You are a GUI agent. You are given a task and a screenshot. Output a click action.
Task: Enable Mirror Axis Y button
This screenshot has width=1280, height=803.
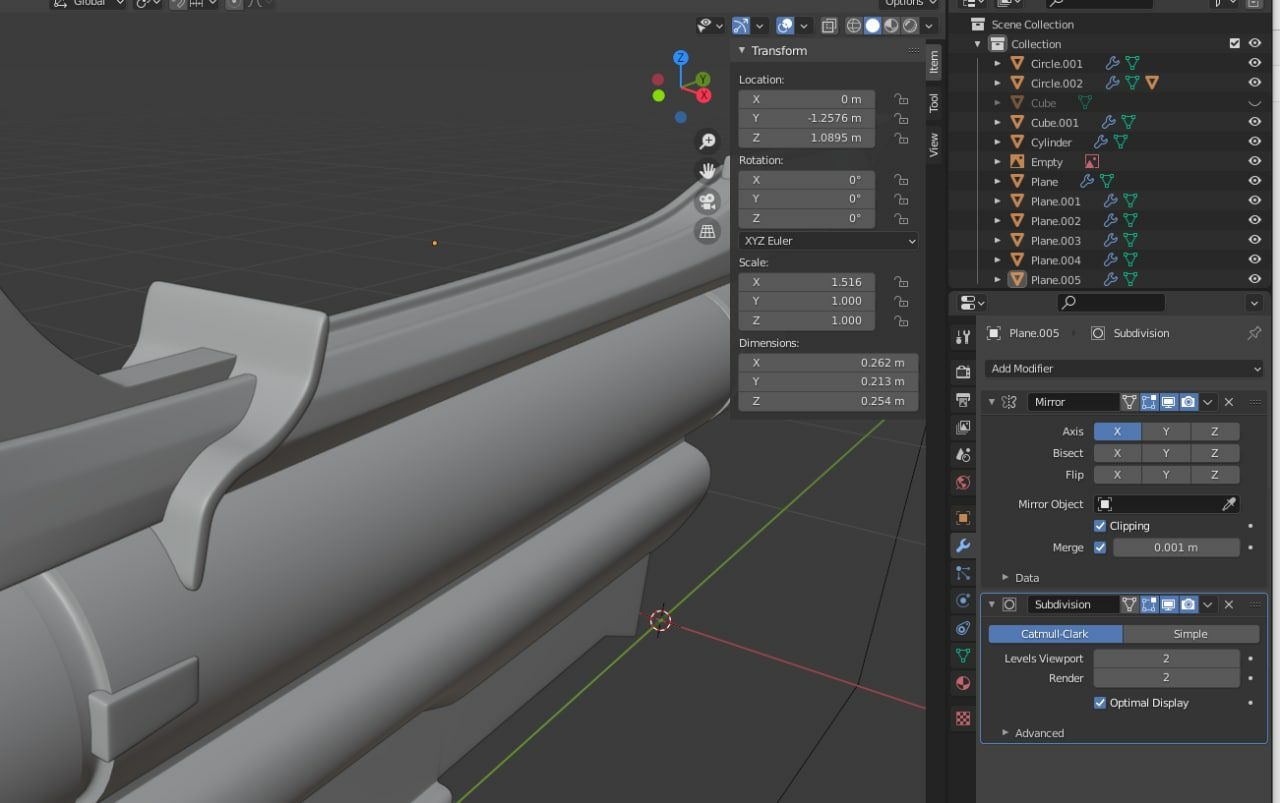[1166, 432]
